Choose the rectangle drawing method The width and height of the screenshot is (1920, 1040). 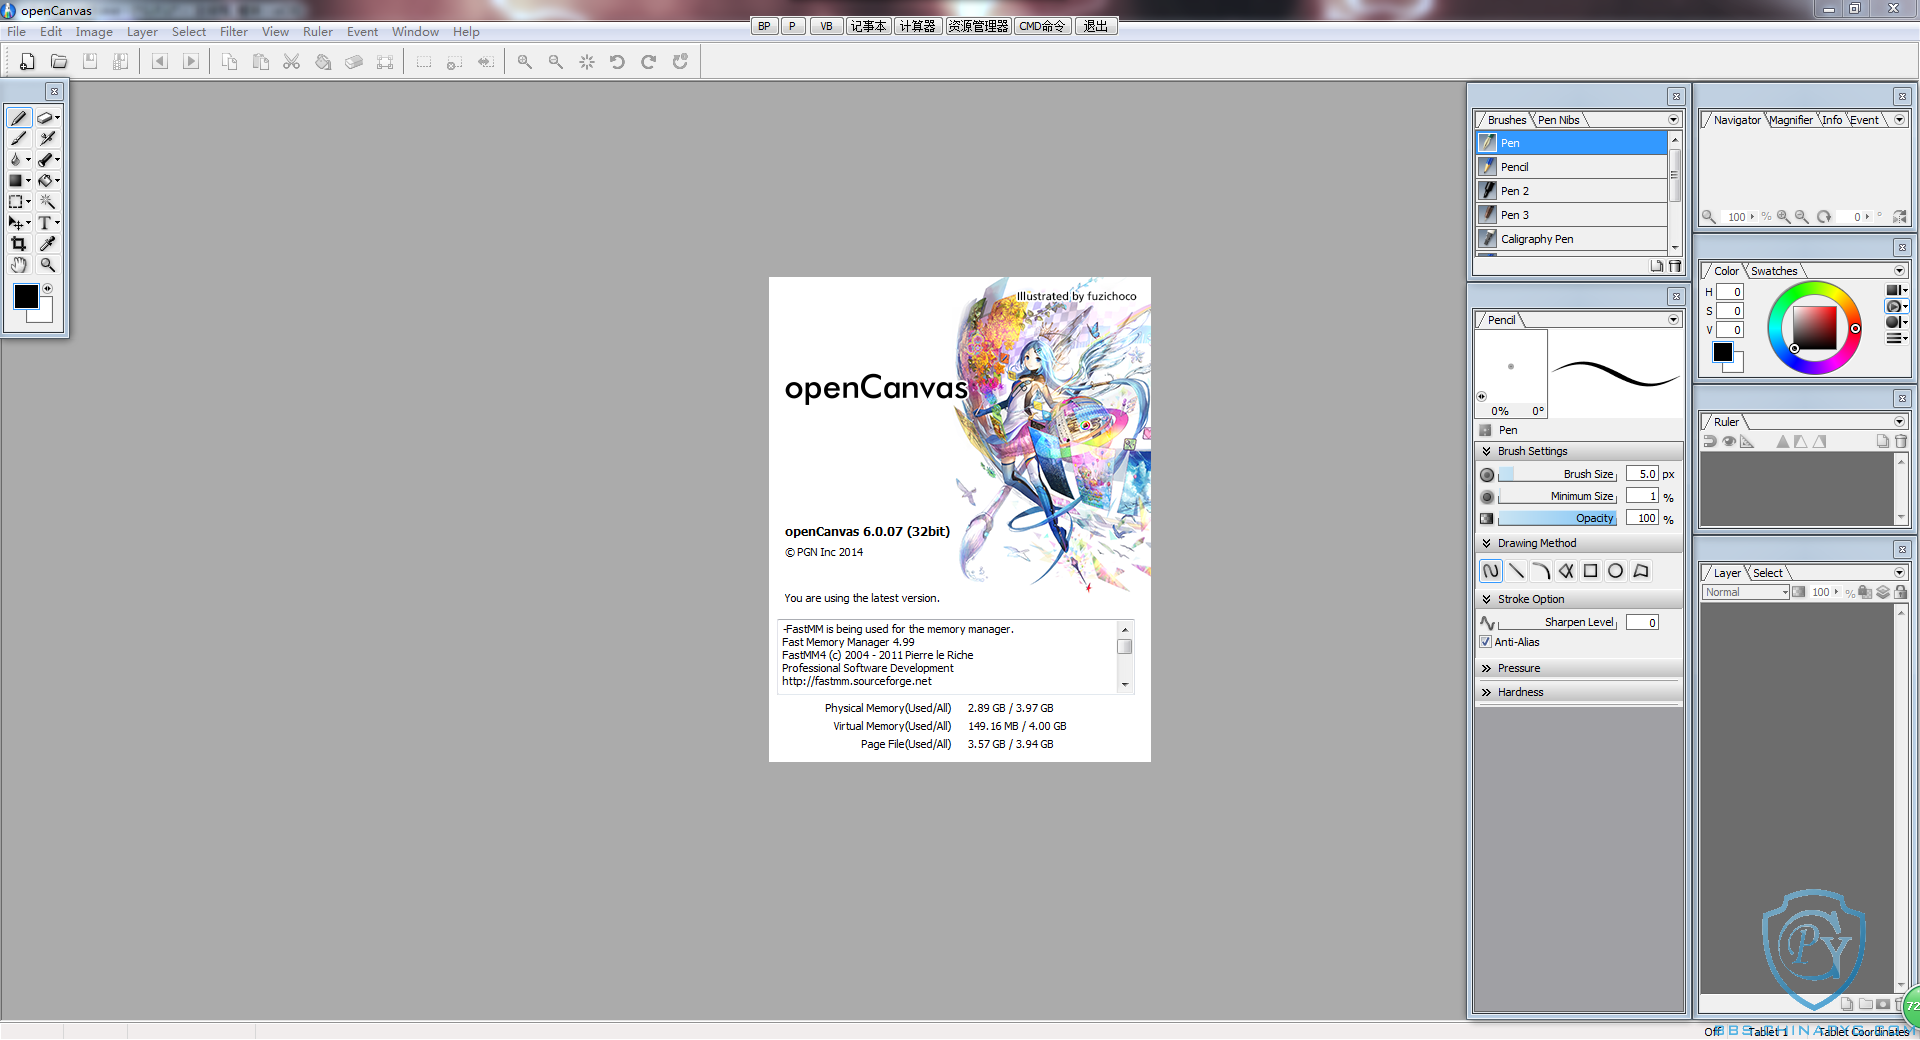[1591, 571]
